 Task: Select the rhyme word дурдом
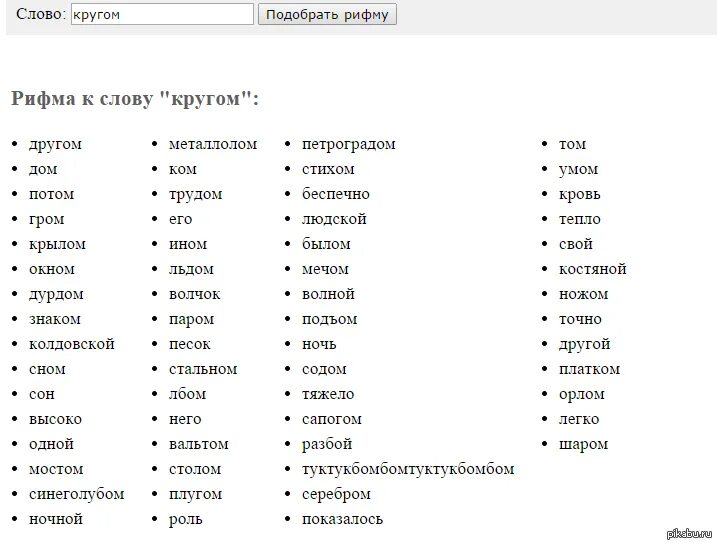56,294
